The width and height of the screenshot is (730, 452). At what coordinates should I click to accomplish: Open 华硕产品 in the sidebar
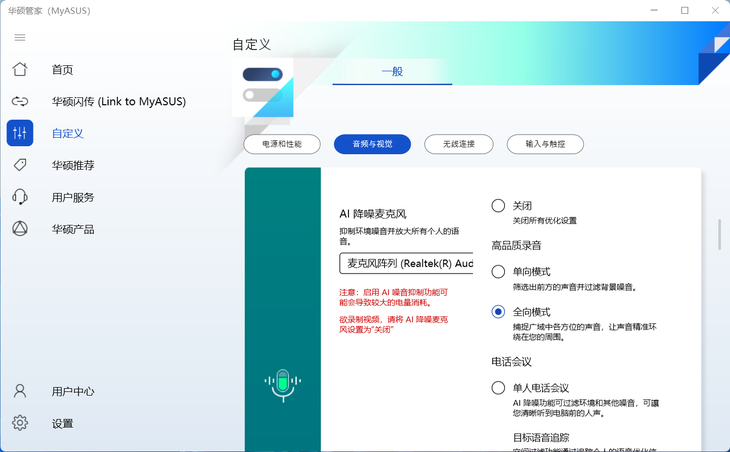(x=73, y=229)
